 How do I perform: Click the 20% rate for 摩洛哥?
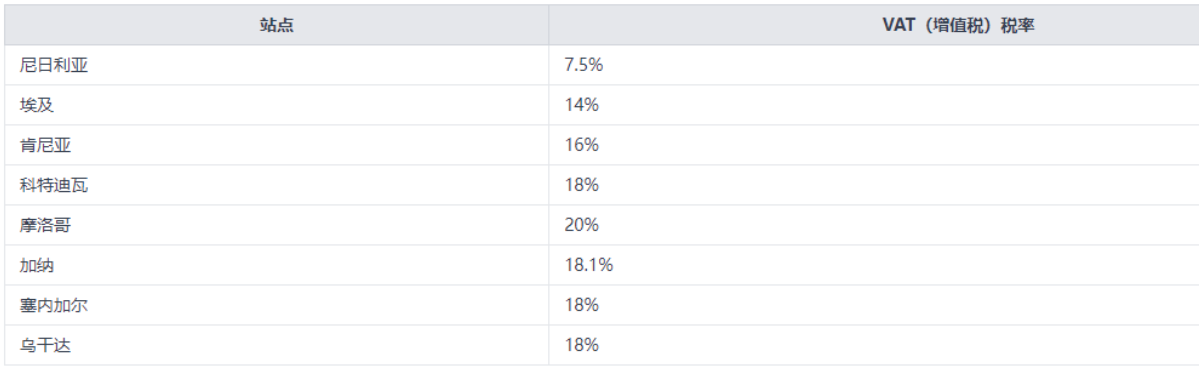(x=581, y=225)
